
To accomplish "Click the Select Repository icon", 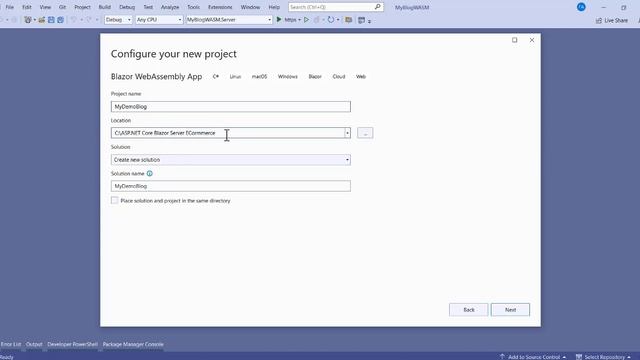I will pyautogui.click(x=579, y=357).
